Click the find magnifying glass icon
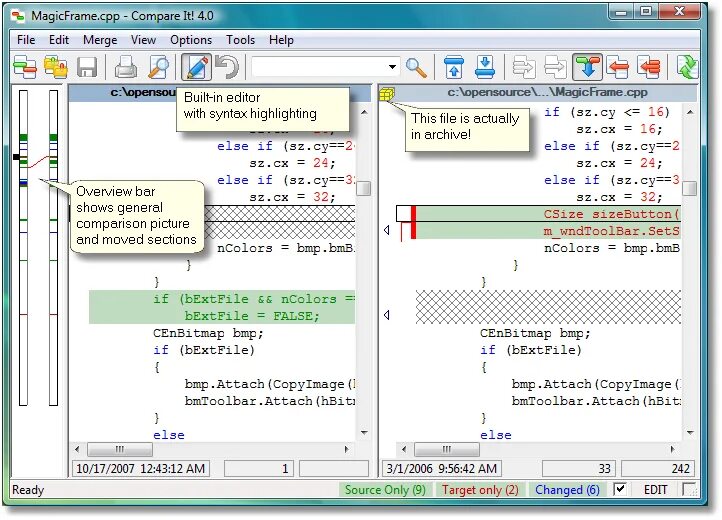The image size is (722, 520). pos(417,67)
